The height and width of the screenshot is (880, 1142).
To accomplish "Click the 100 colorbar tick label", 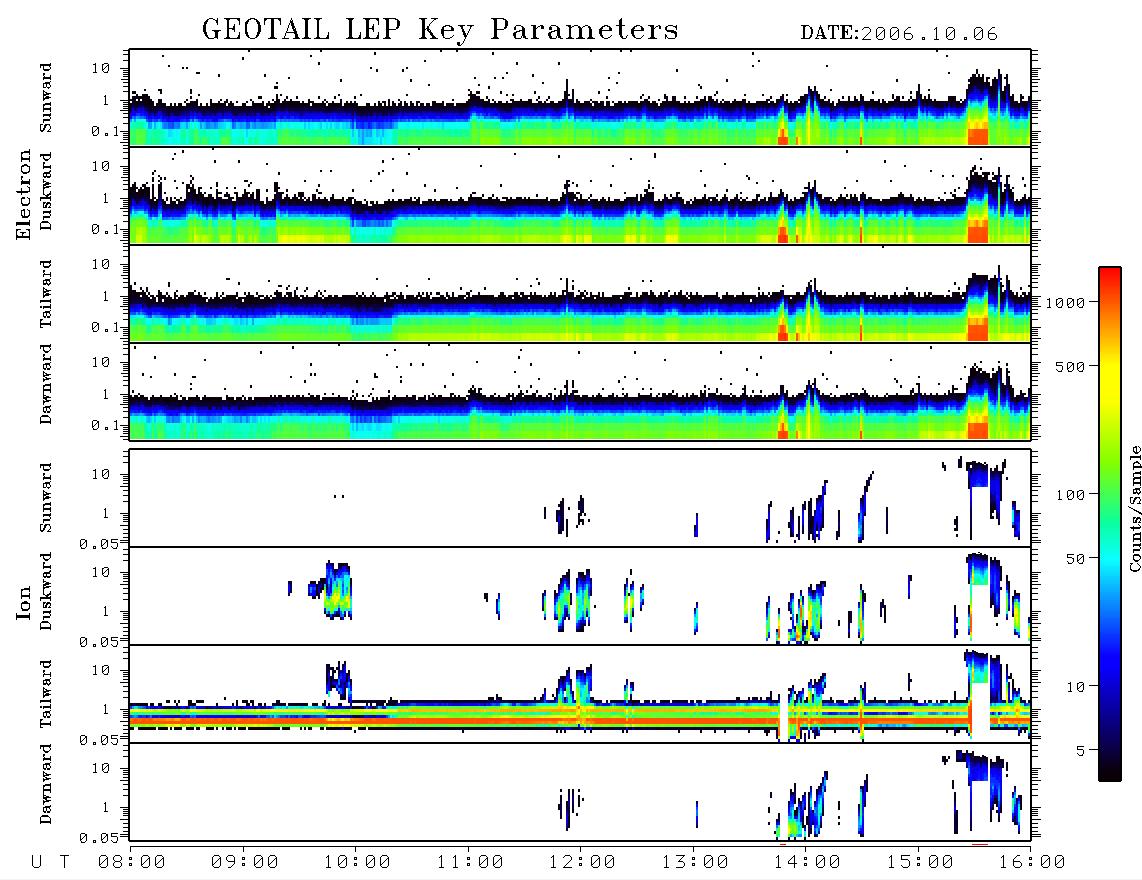I will 1071,495.
